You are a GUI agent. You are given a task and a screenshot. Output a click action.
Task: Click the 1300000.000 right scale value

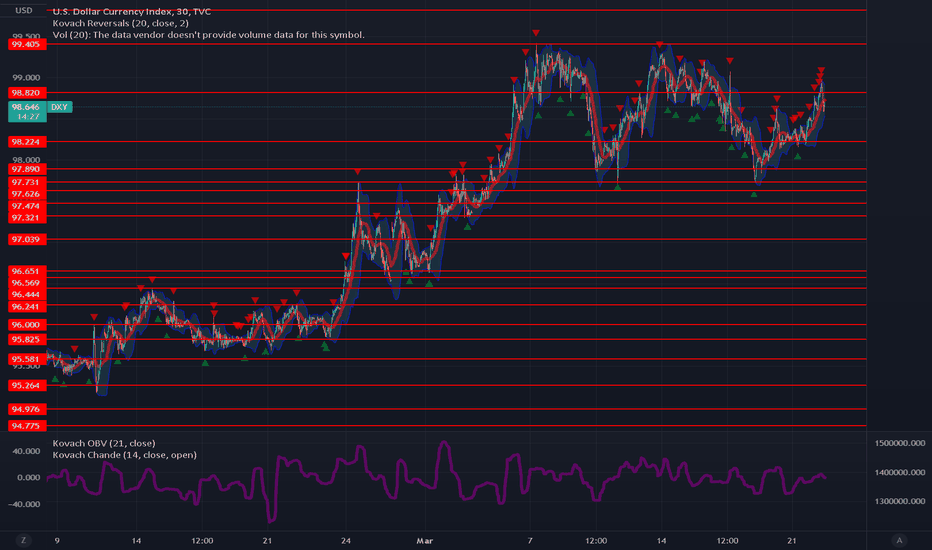(900, 501)
